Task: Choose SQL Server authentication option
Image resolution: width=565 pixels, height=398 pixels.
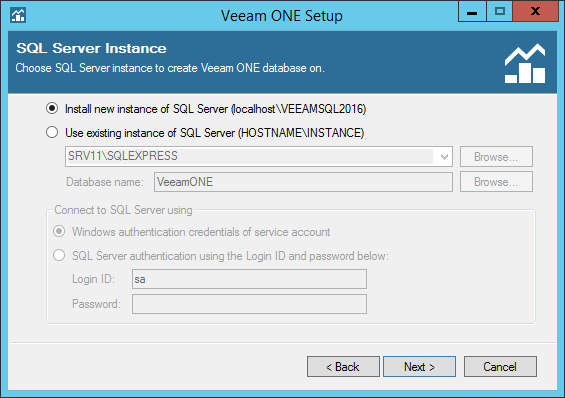Action: click(x=59, y=256)
